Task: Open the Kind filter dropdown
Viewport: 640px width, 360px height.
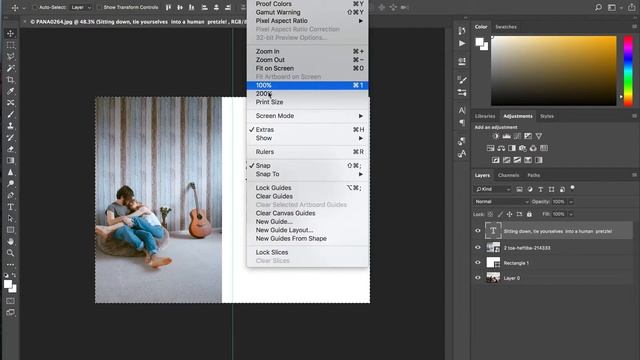Action: coord(493,189)
